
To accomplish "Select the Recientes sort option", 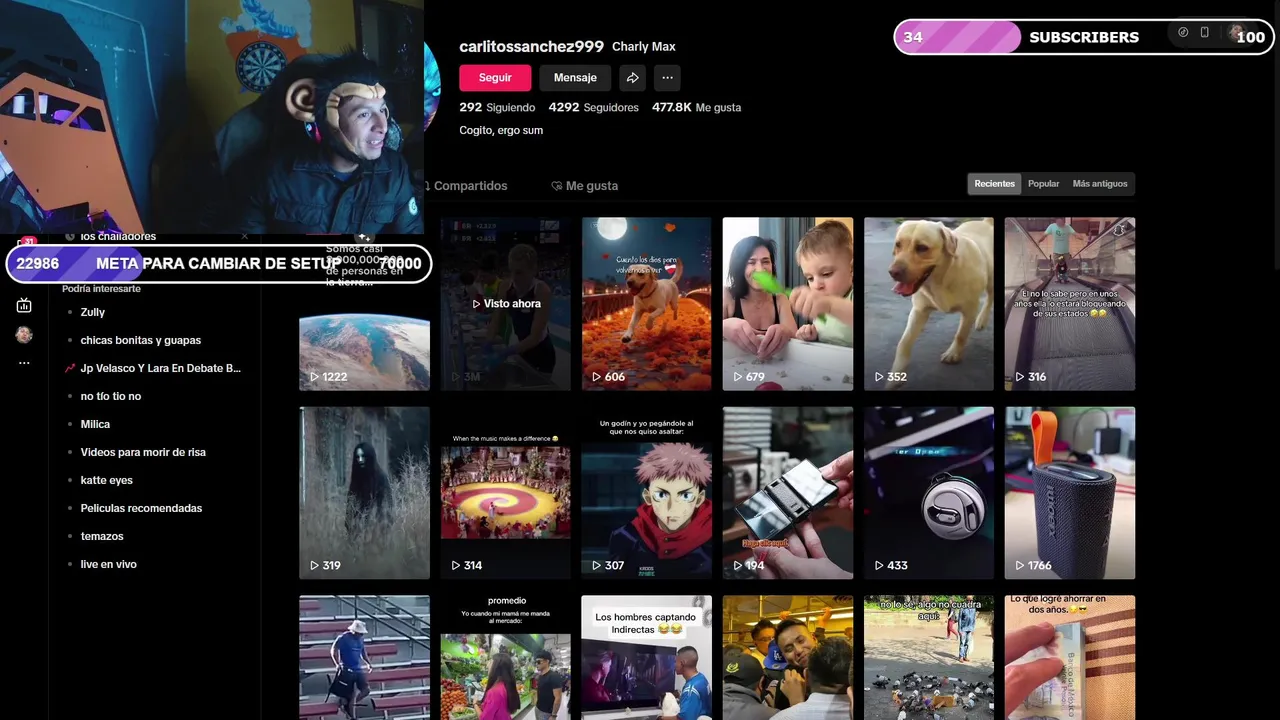I will click(994, 184).
